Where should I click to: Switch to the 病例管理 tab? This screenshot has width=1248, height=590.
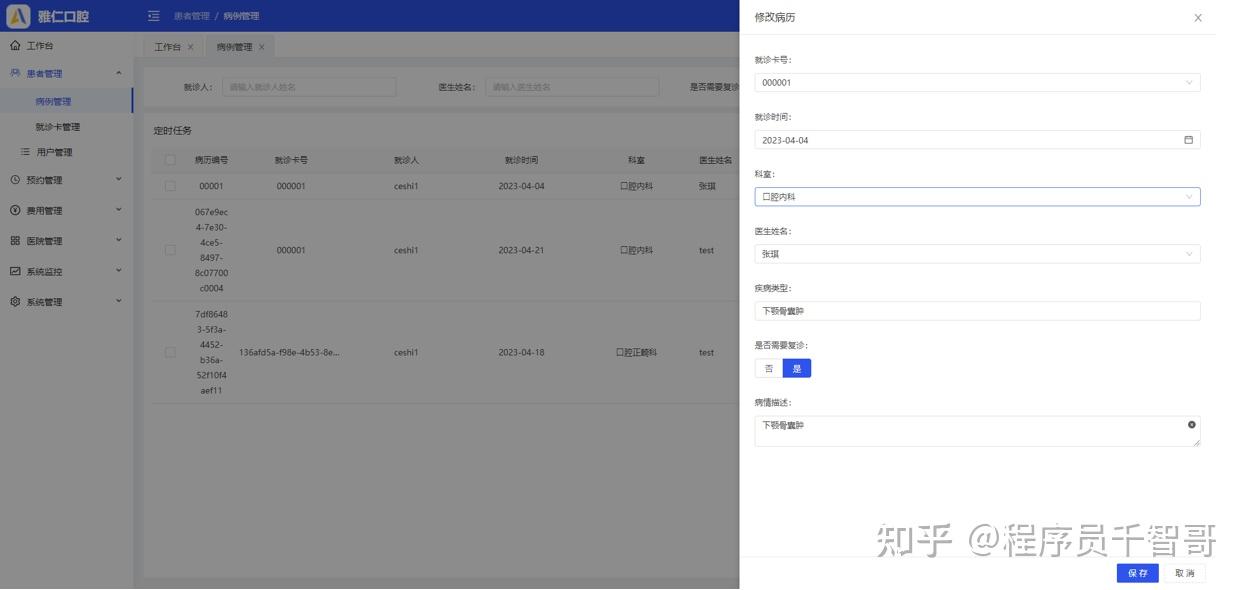pos(234,47)
